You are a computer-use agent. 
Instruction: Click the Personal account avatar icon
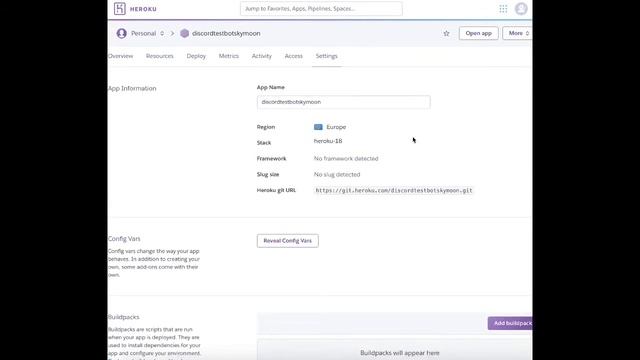tap(121, 33)
